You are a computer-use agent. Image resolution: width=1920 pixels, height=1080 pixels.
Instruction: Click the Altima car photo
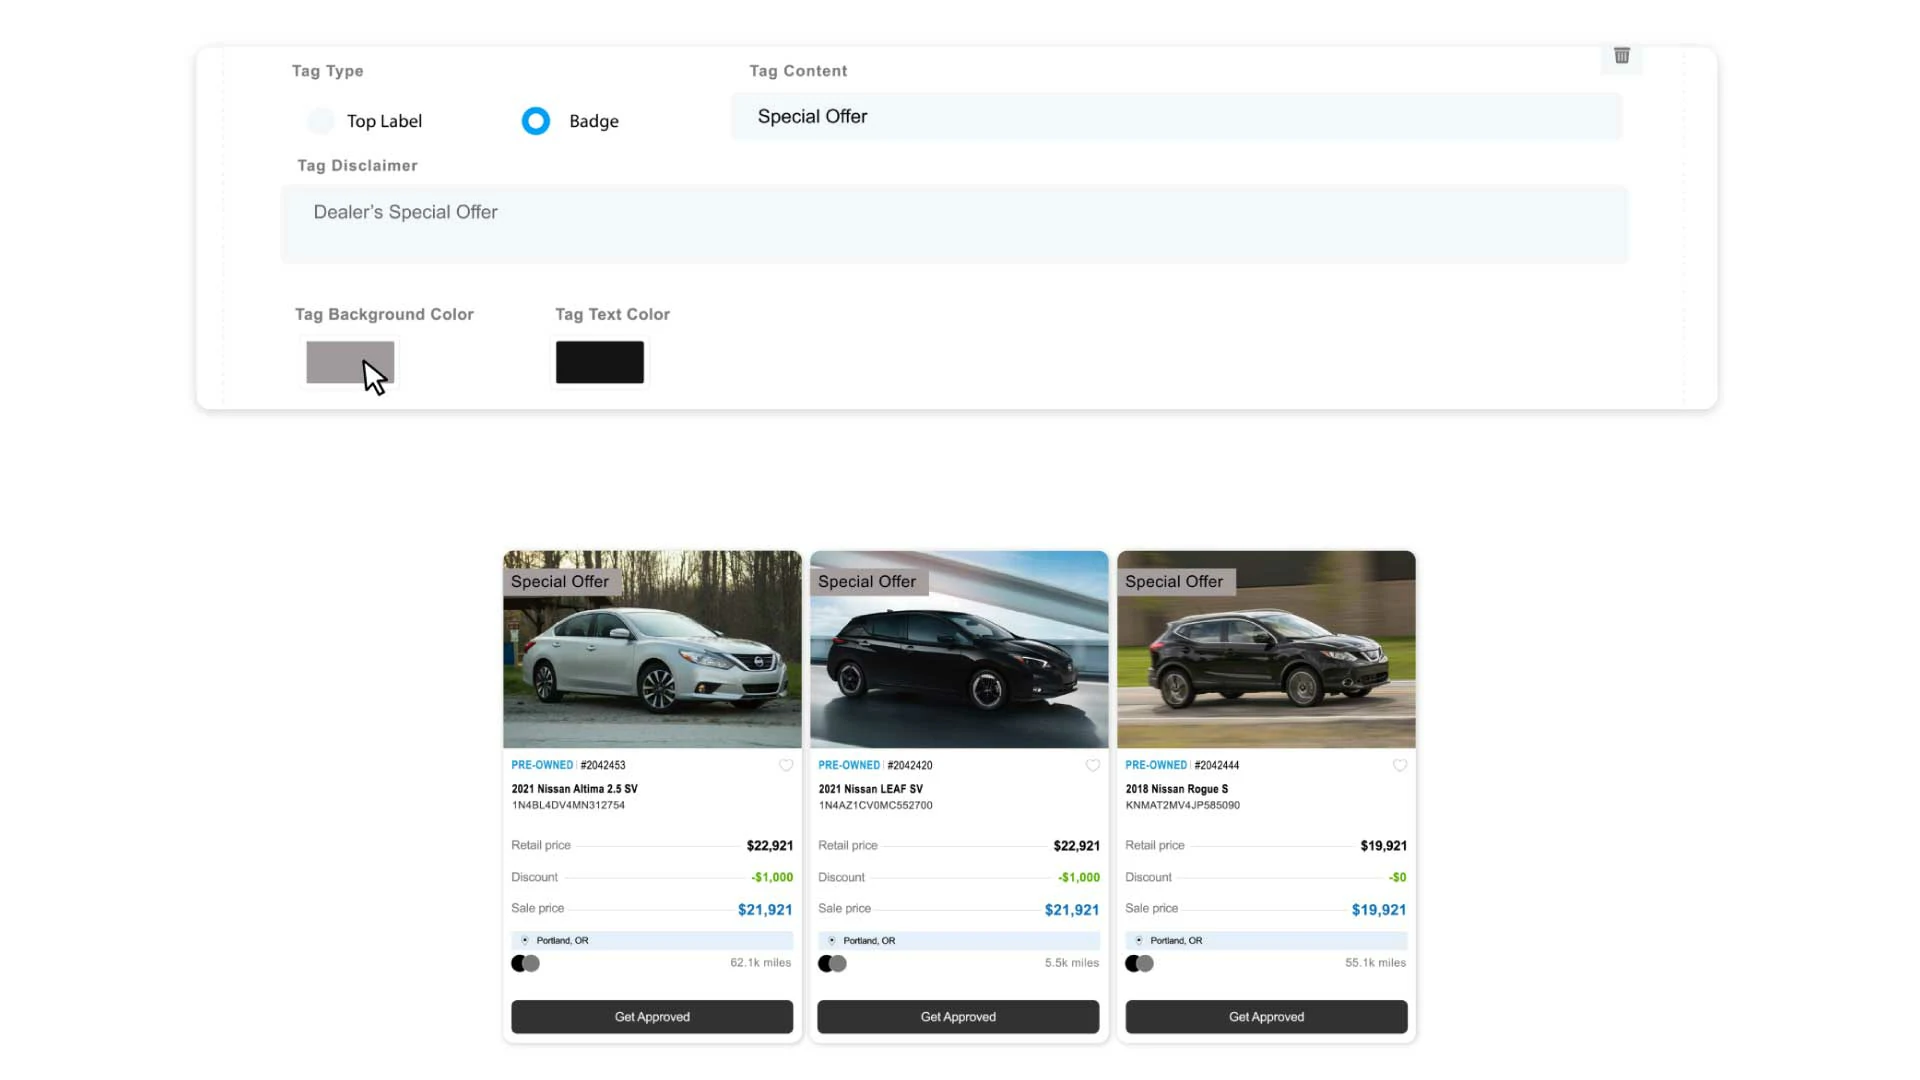(652, 649)
